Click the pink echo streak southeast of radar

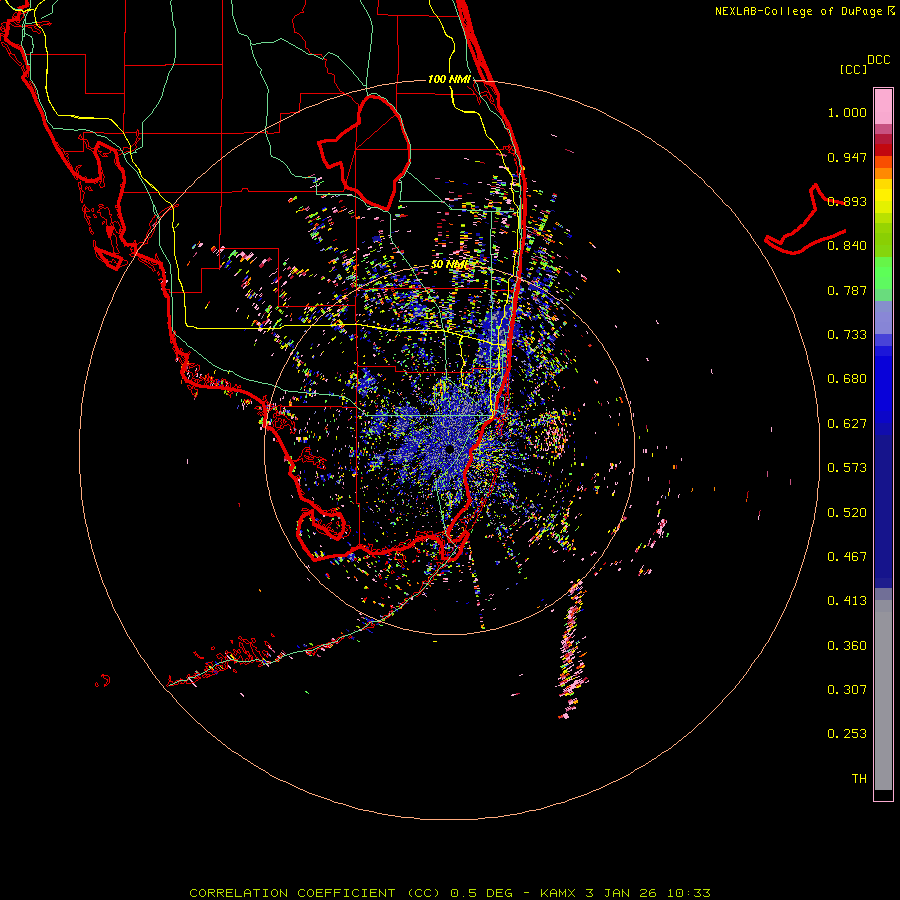click(x=572, y=649)
